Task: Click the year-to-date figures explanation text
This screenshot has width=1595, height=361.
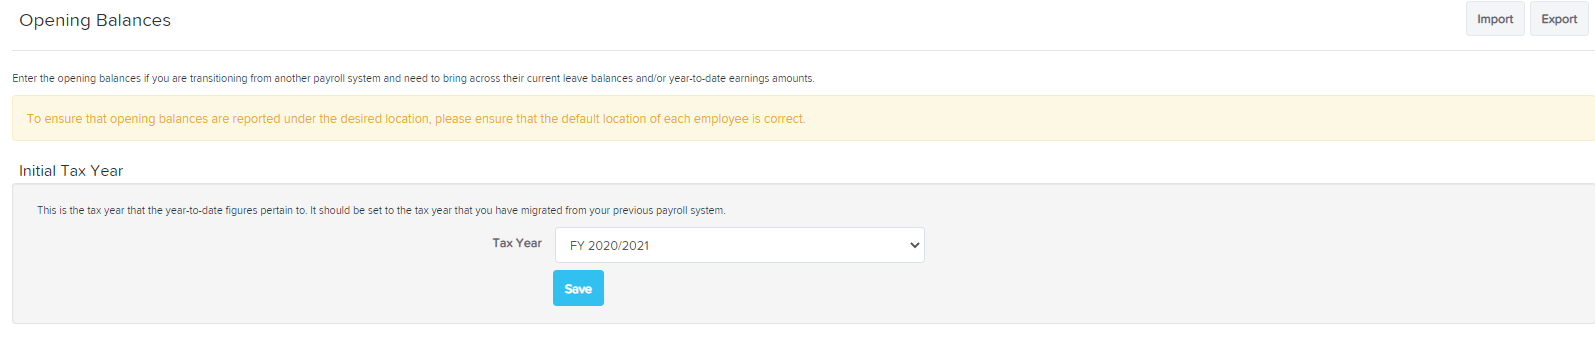Action: pos(381,210)
